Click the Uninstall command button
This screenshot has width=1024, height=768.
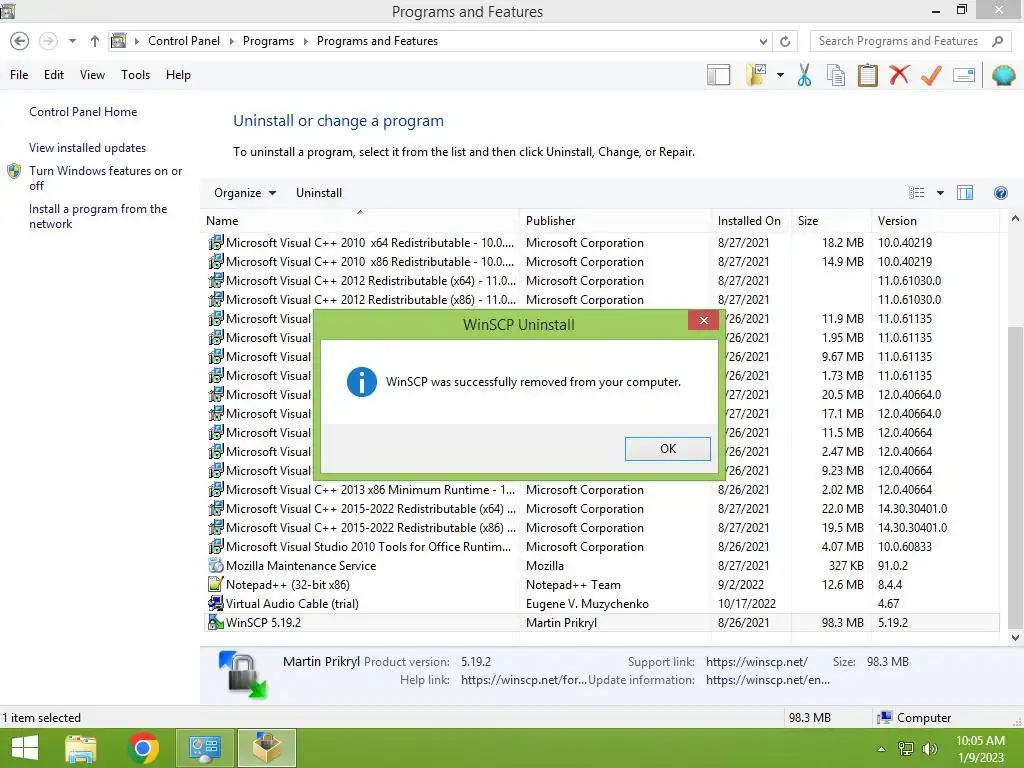pos(319,193)
